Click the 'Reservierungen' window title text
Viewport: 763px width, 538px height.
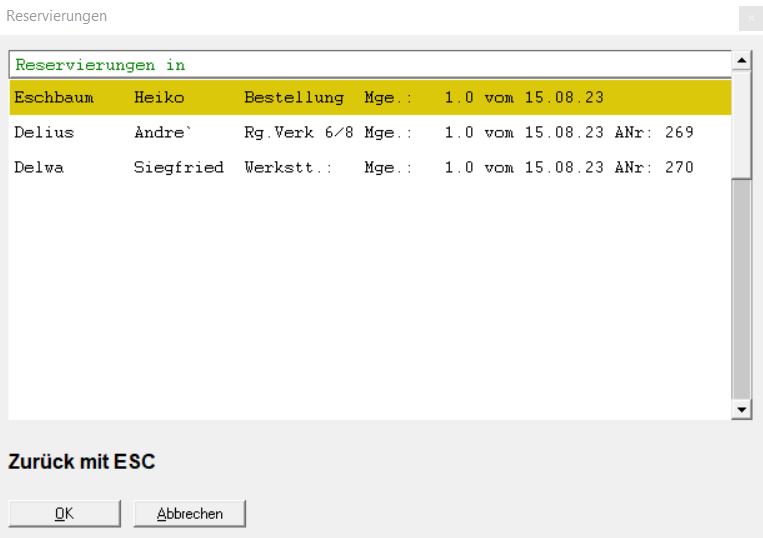tap(57, 16)
